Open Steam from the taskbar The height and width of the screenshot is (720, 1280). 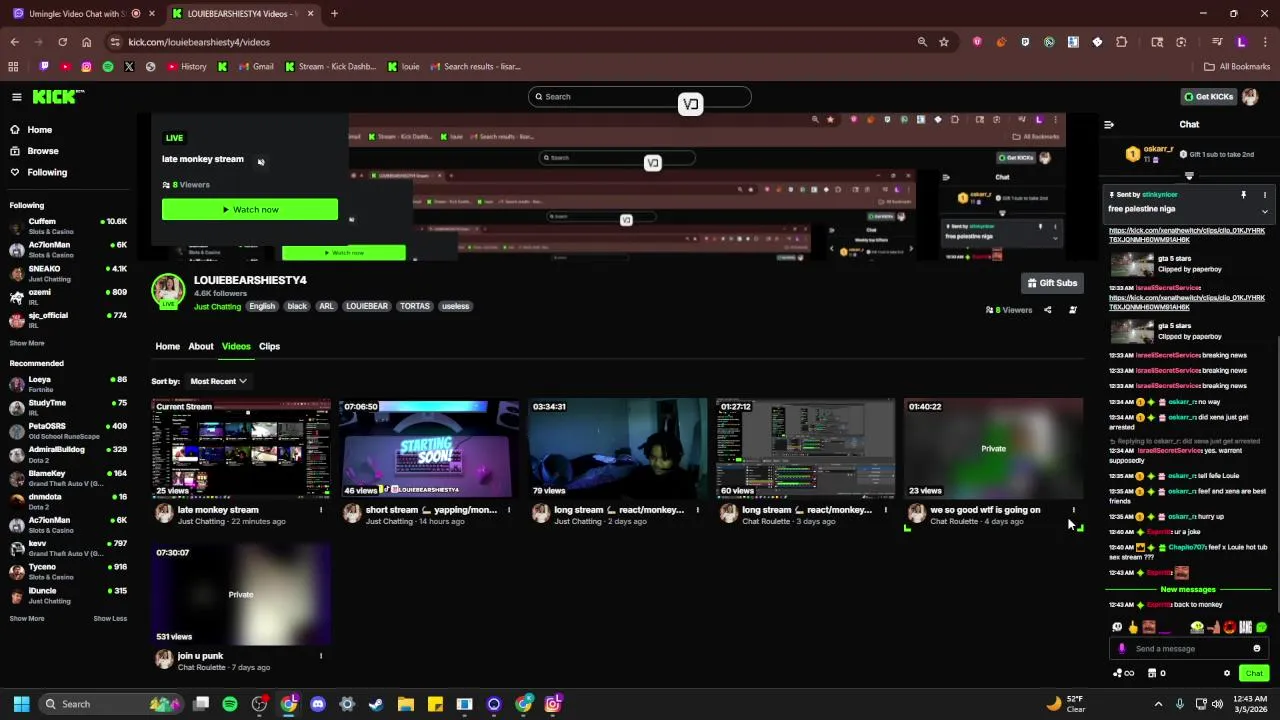coord(376,704)
